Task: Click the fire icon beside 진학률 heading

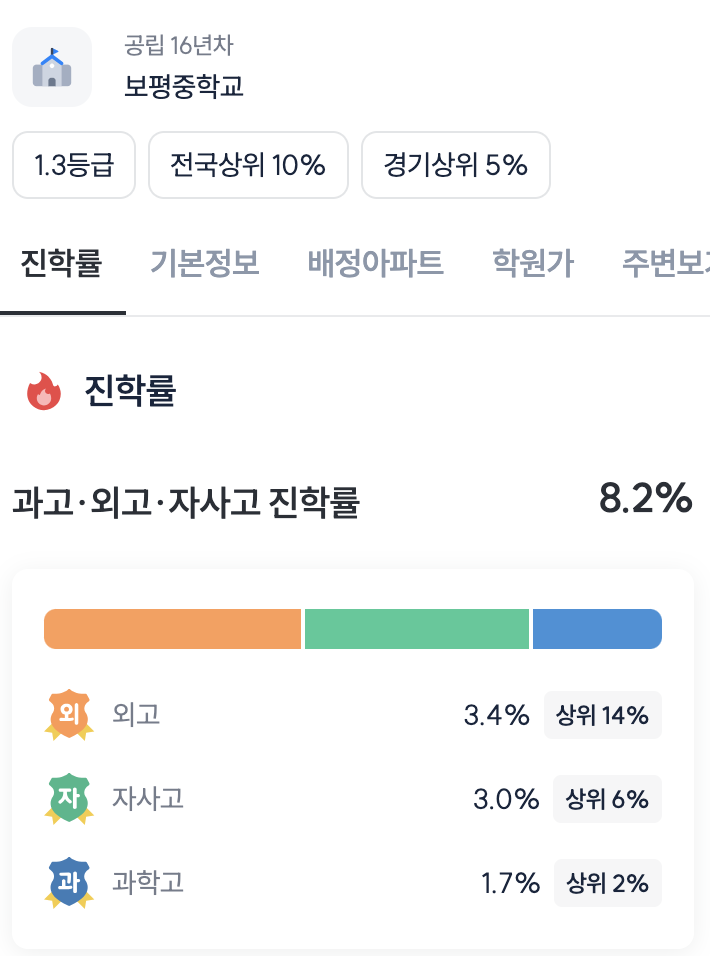Action: 44,392
